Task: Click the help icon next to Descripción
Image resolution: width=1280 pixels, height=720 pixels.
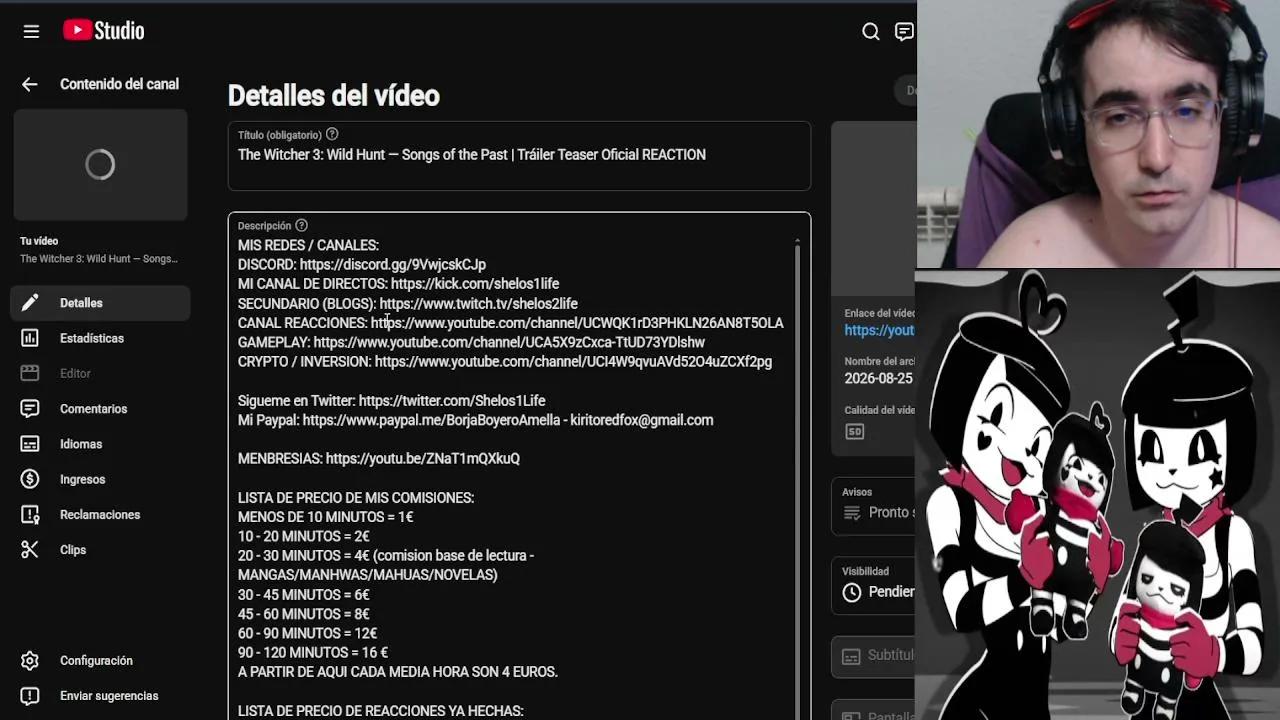Action: click(301, 225)
